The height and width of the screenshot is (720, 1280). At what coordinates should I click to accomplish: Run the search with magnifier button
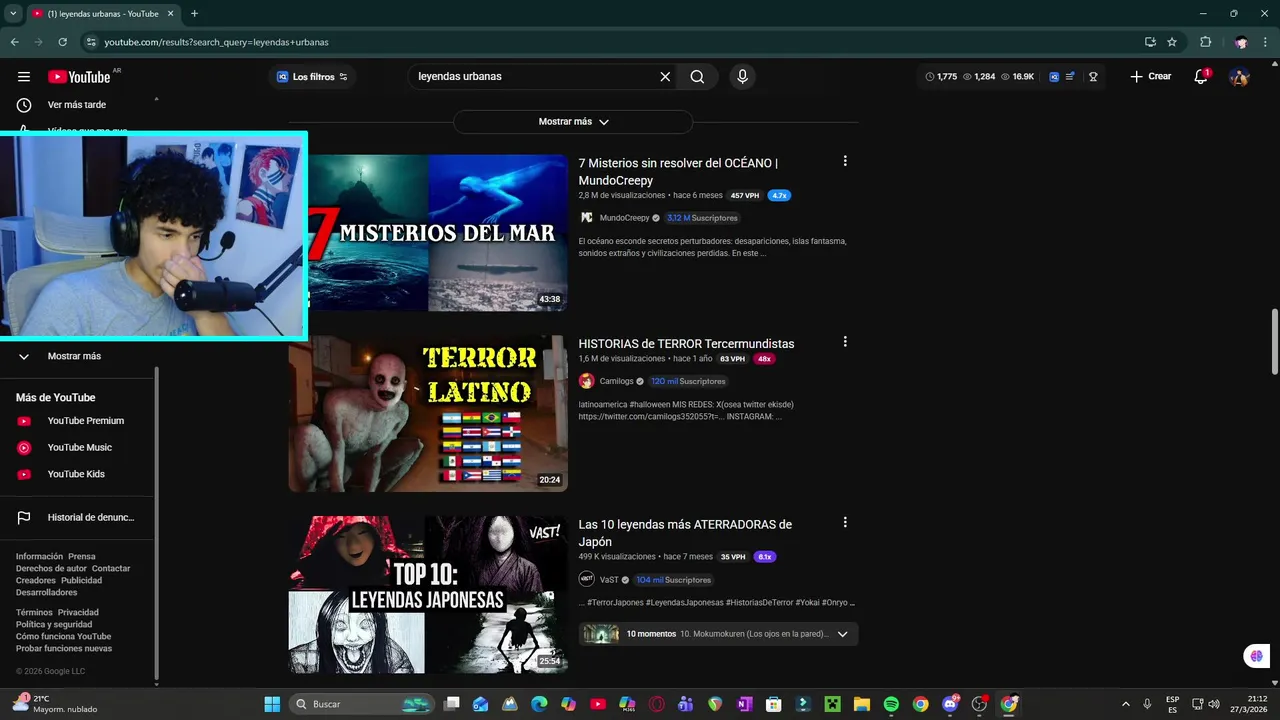click(x=697, y=77)
